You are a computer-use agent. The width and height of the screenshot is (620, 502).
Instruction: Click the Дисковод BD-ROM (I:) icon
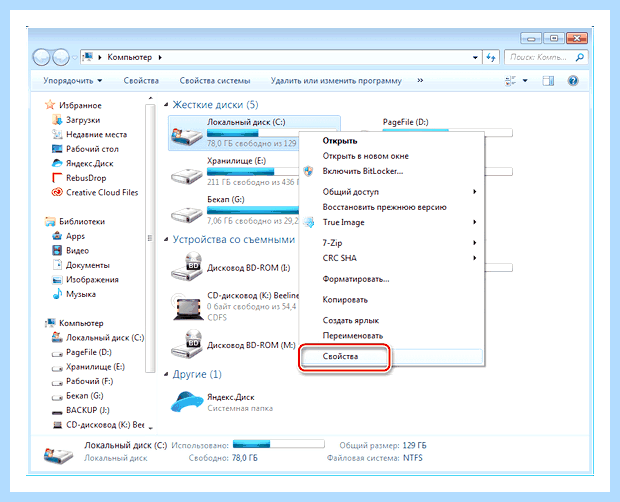pyautogui.click(x=187, y=266)
